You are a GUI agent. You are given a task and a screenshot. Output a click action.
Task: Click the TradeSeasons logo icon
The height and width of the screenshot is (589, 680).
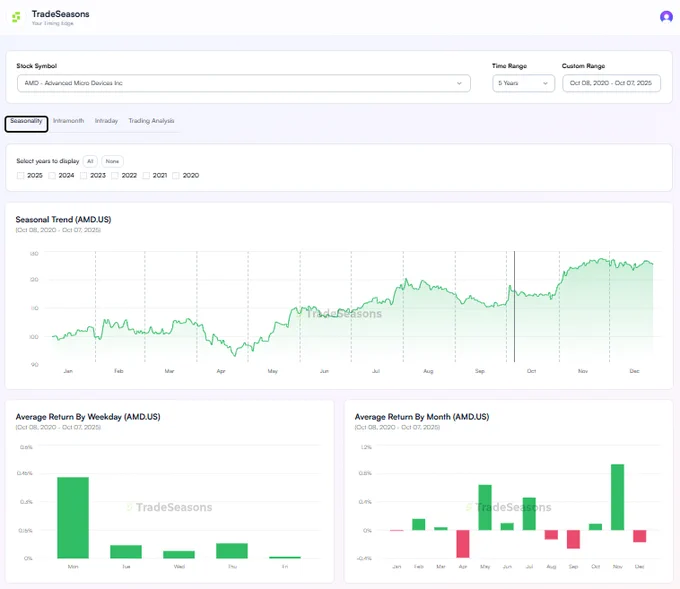point(16,17)
